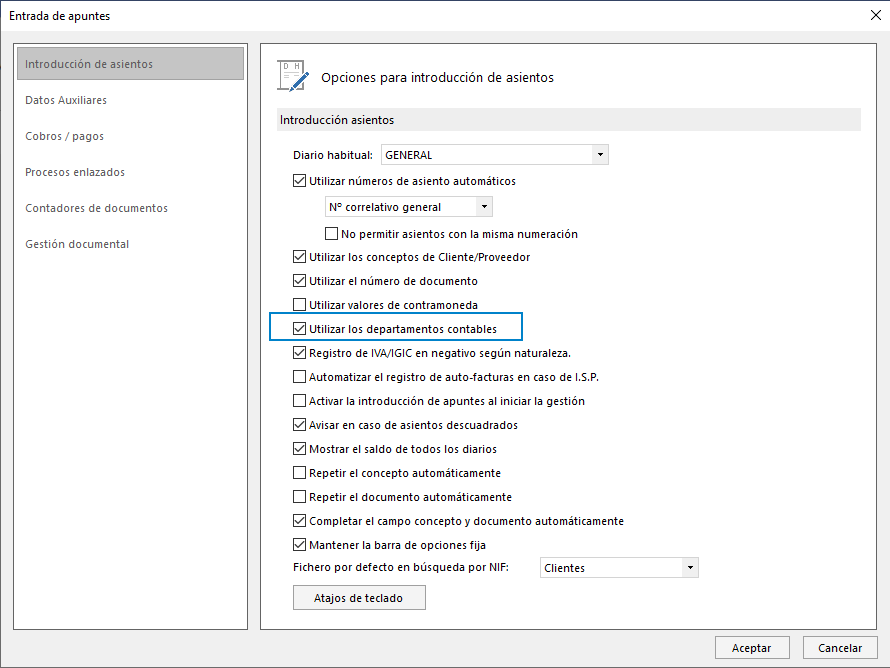
Task: Switch to Contadores de documentos
Action: tap(96, 208)
